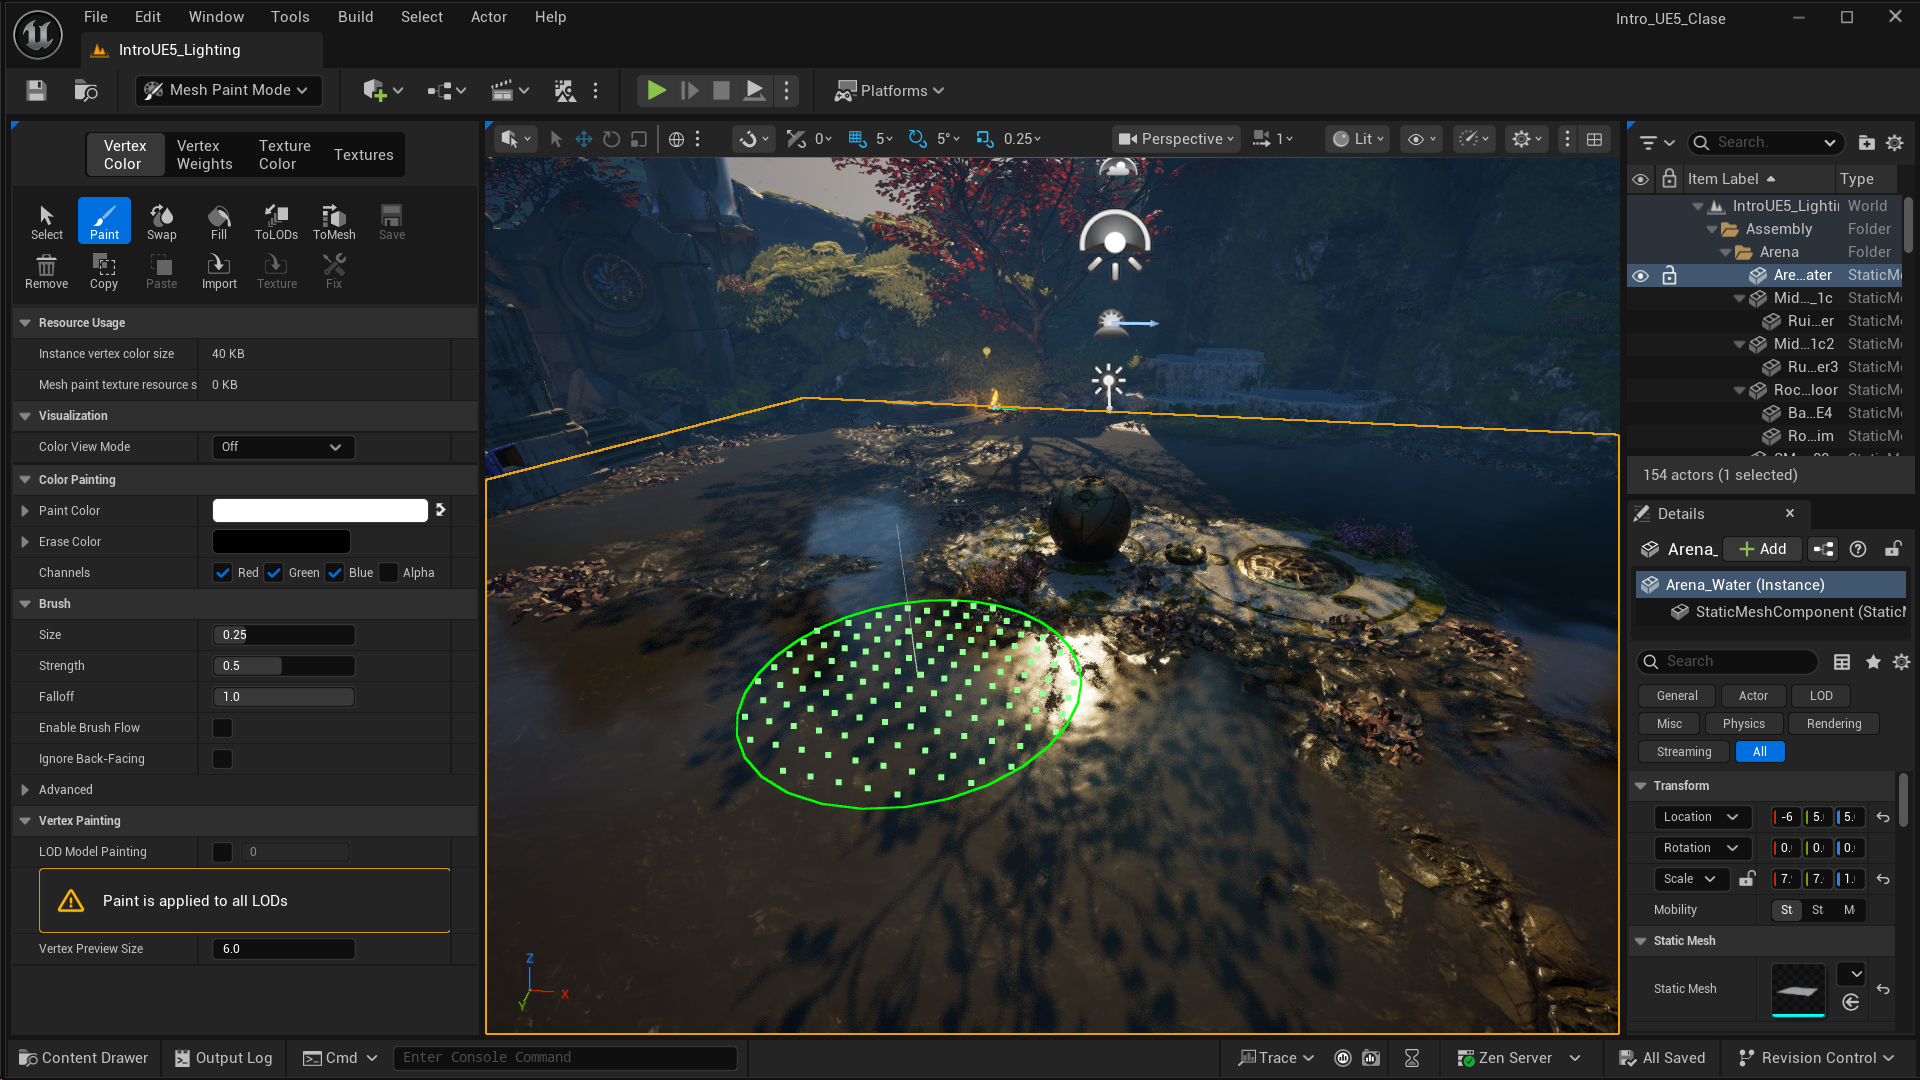Click the Remove vertex colors icon

(46, 270)
